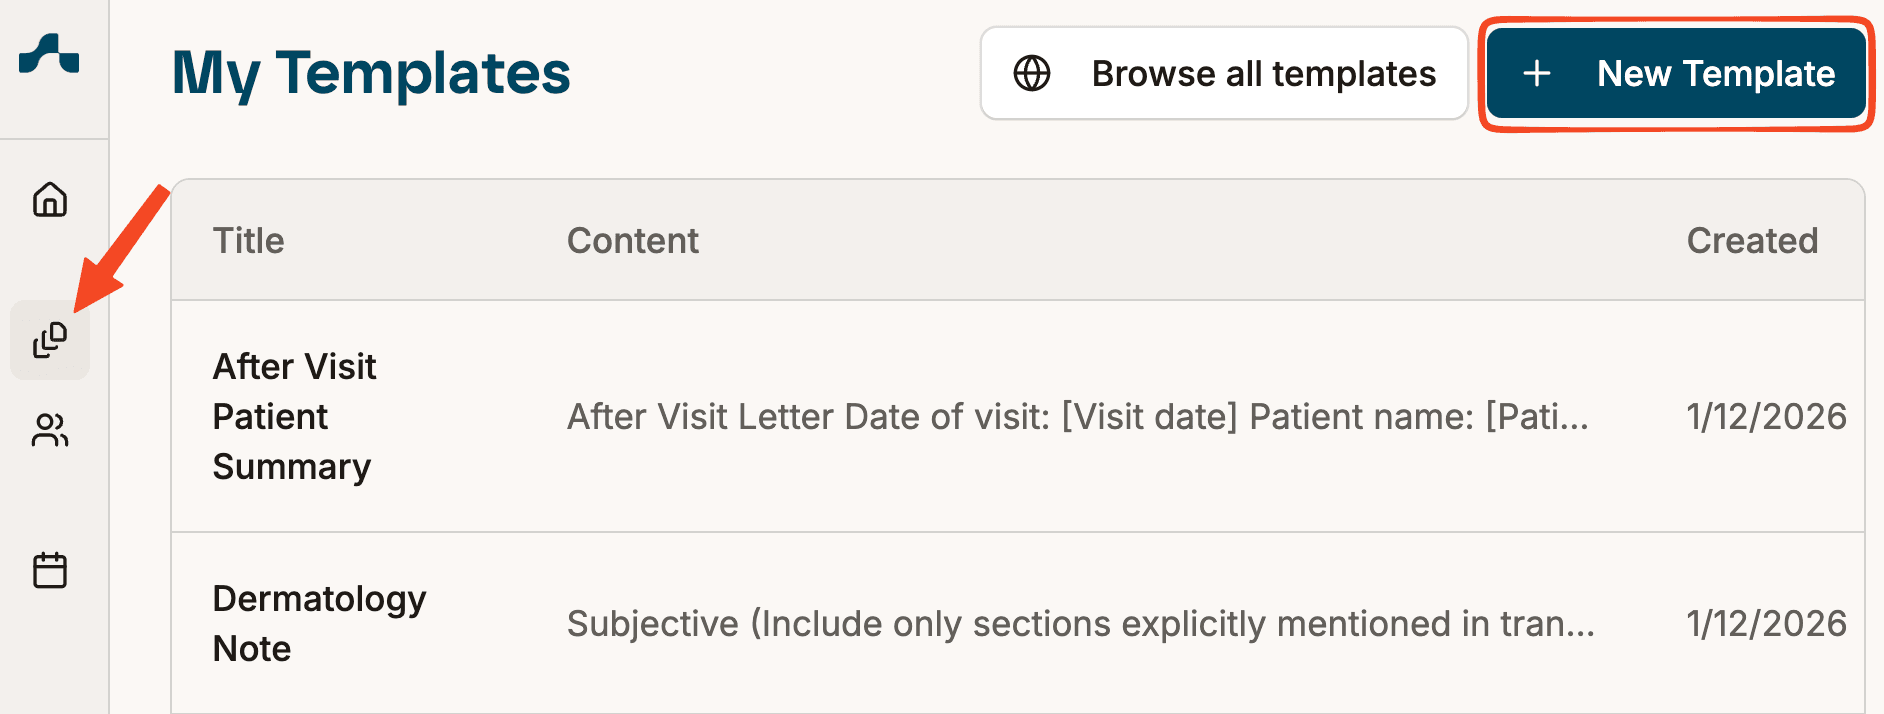This screenshot has width=1884, height=714.
Task: Click the After Visit Patient Summary created date
Action: click(1766, 416)
